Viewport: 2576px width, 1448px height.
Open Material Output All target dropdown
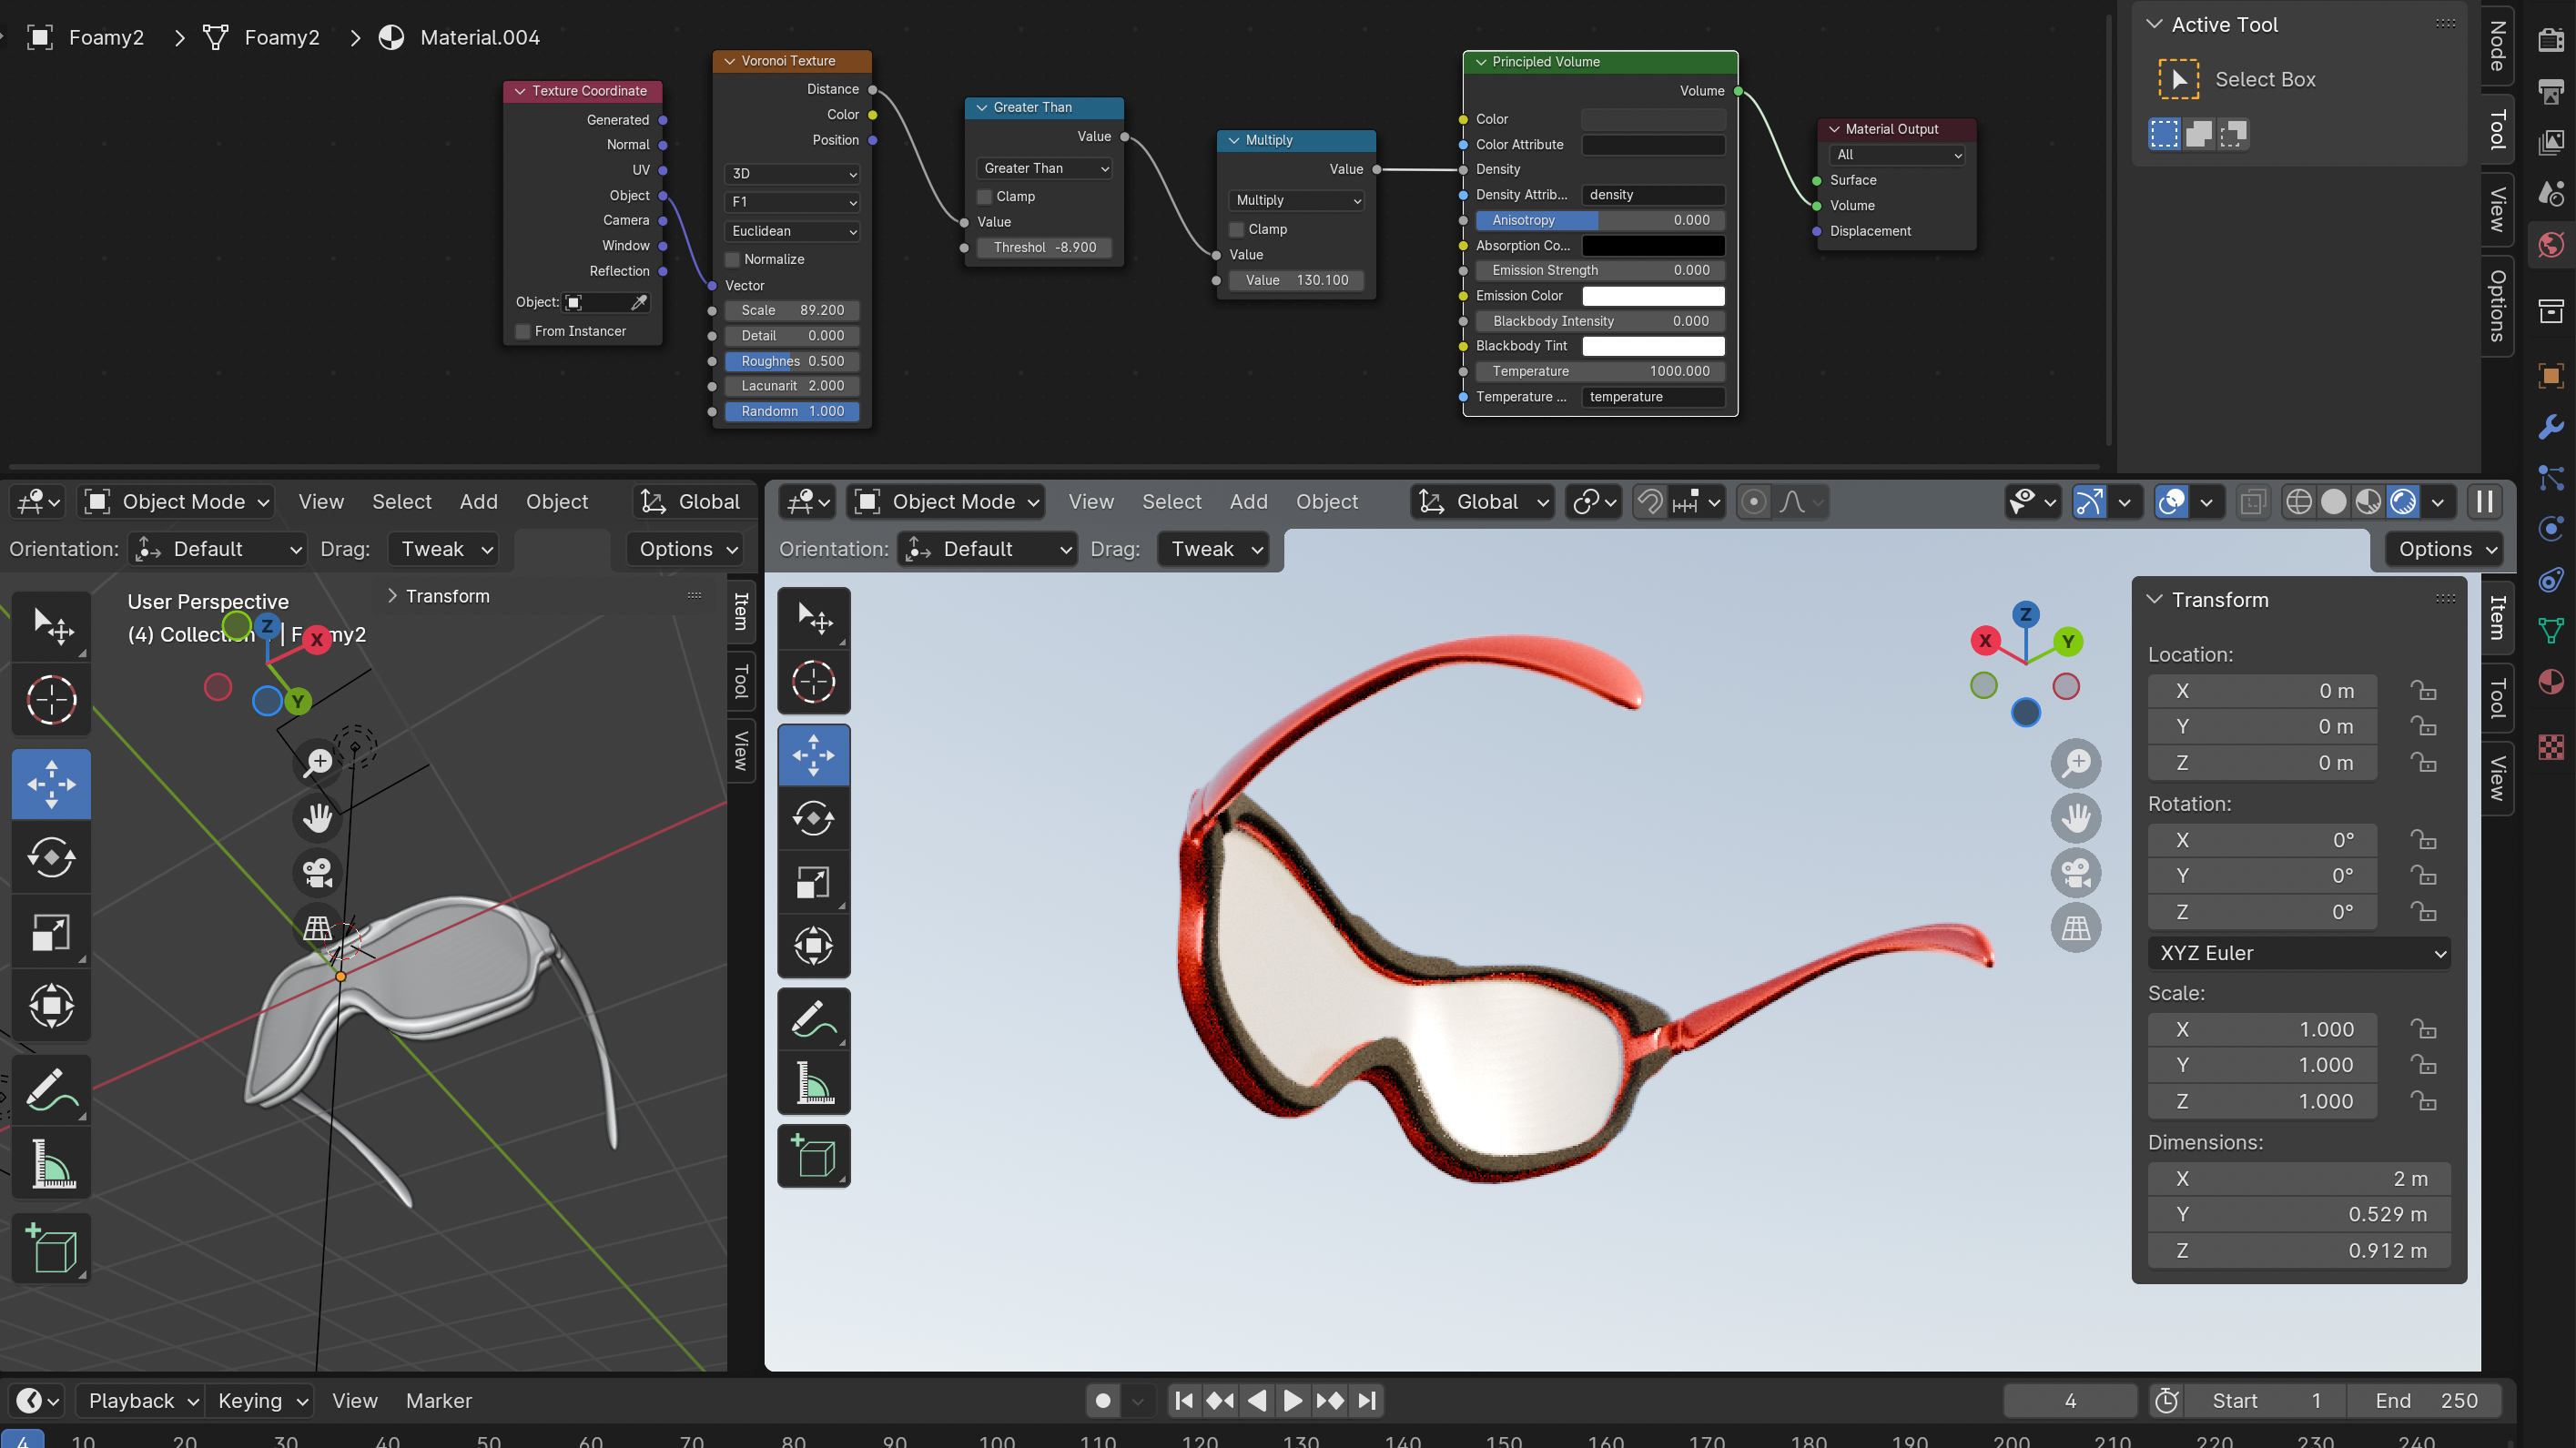point(1896,155)
